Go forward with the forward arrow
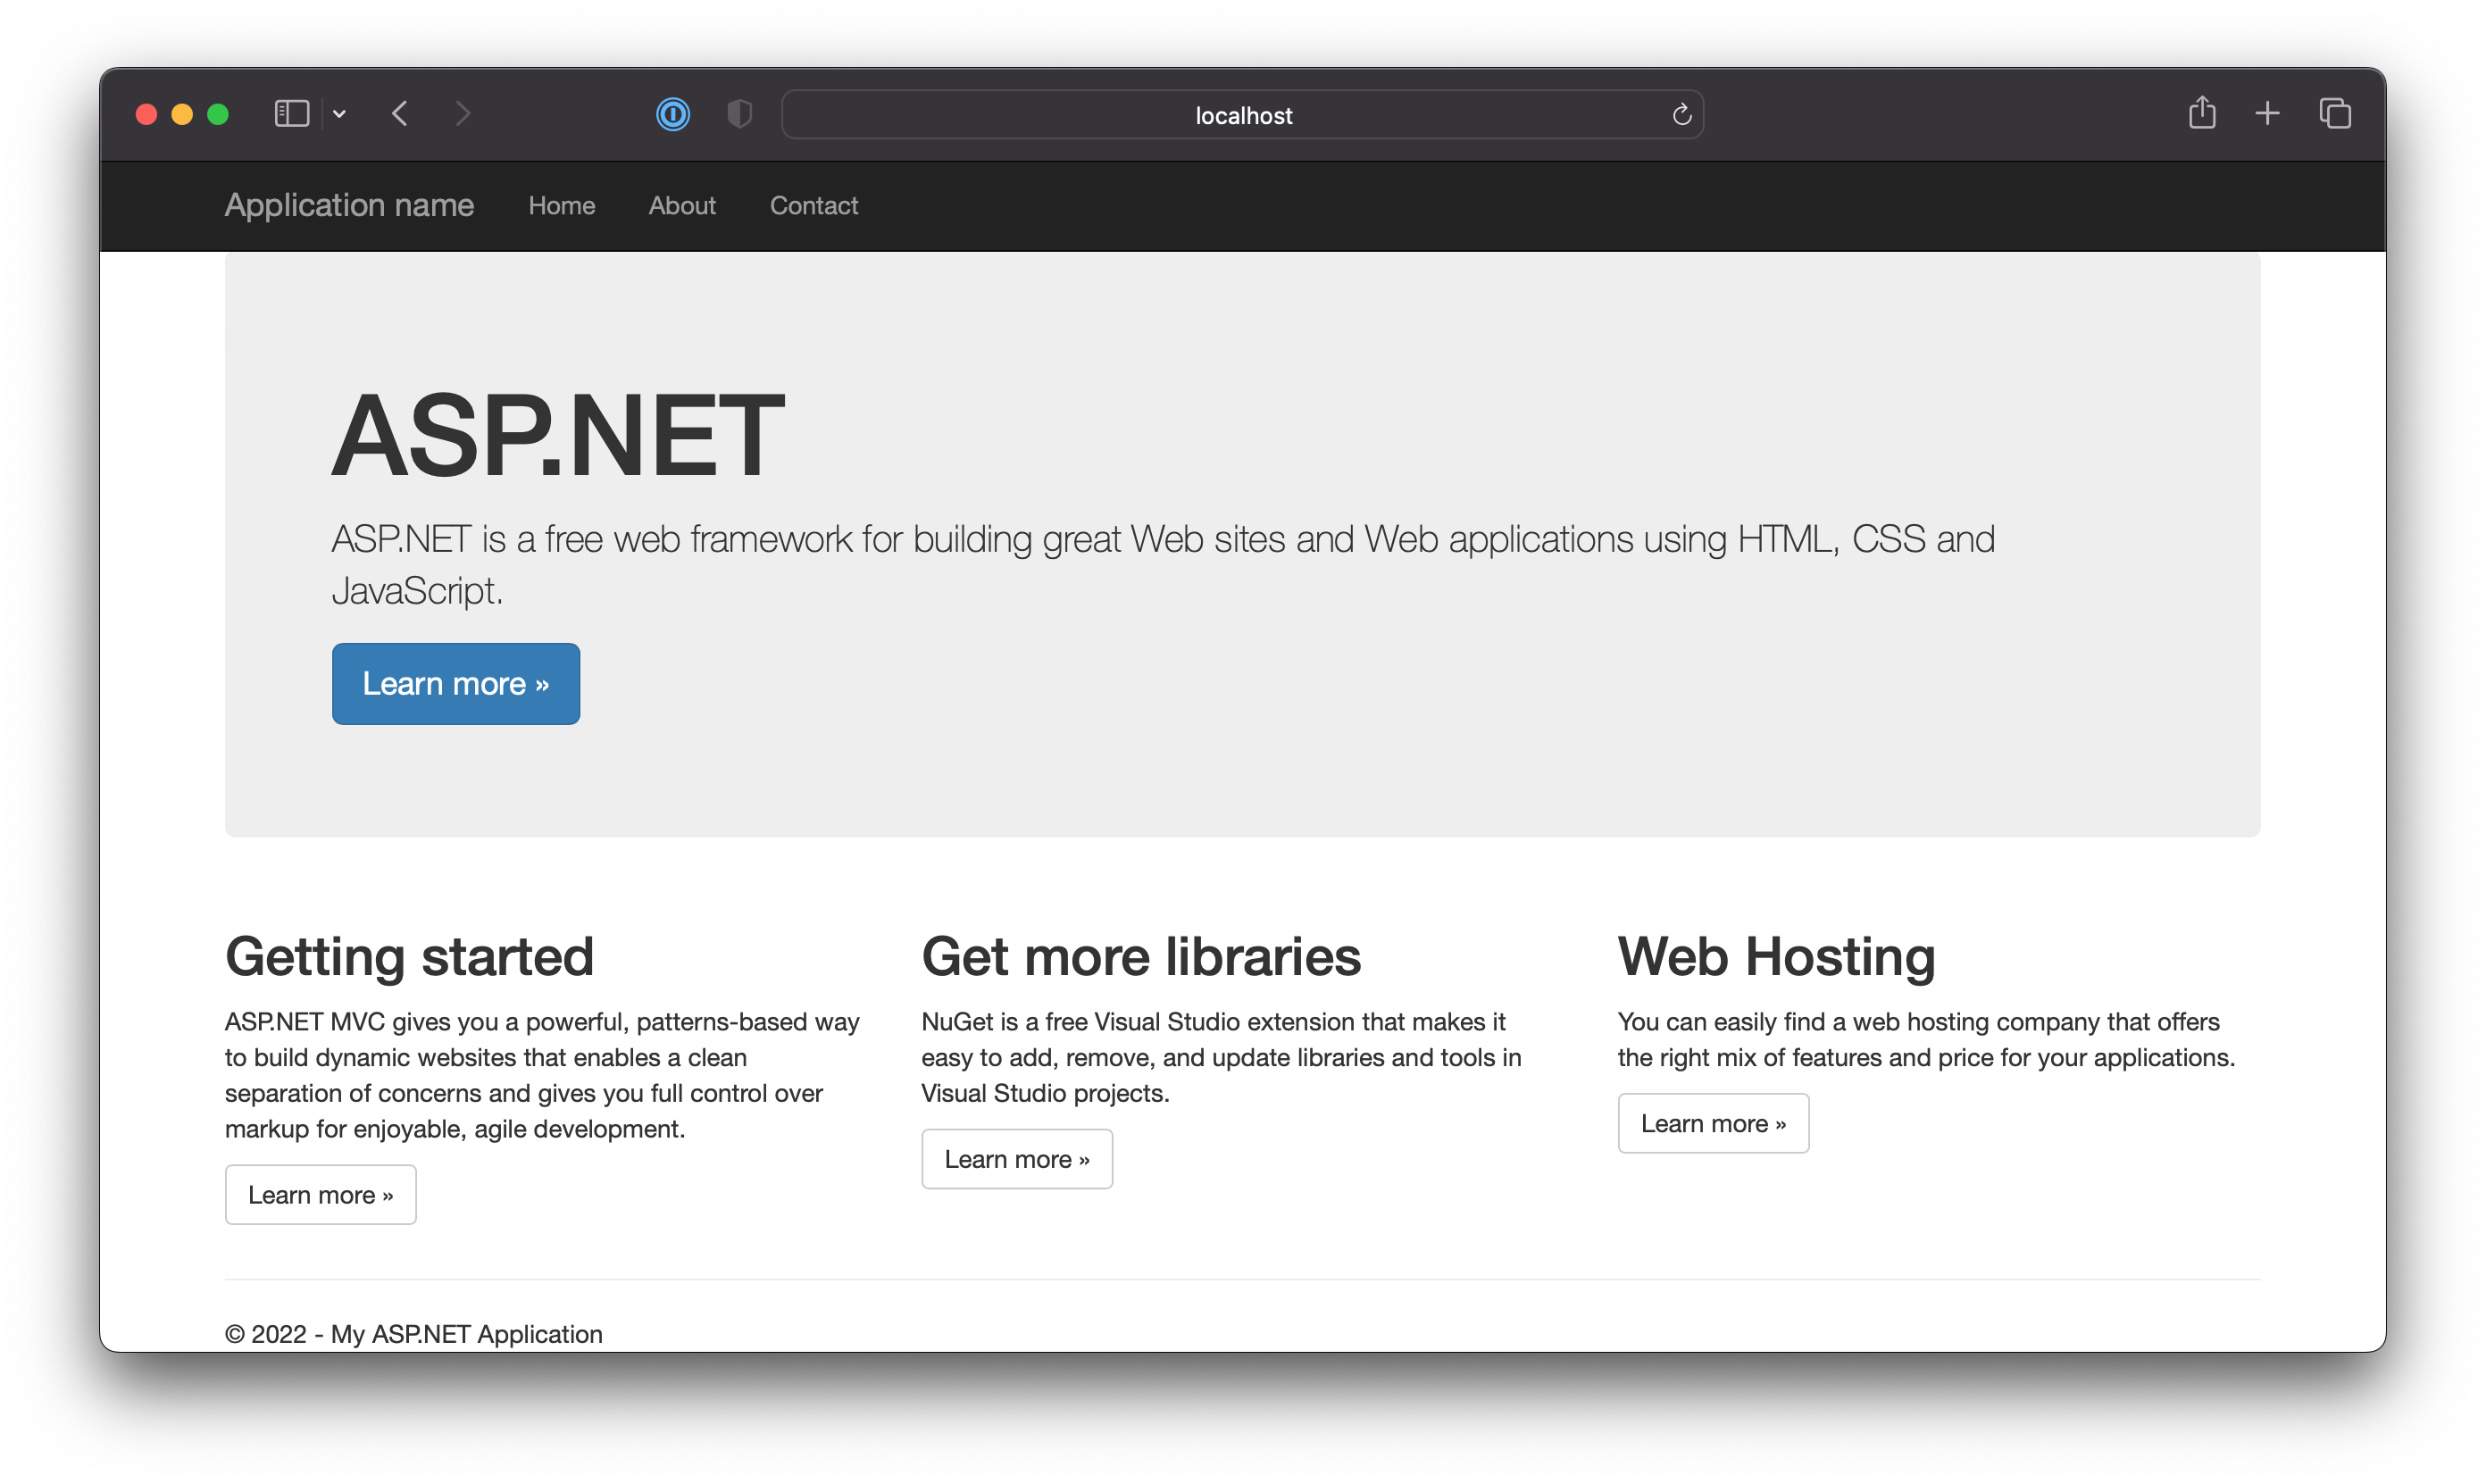The image size is (2486, 1484). 462,114
